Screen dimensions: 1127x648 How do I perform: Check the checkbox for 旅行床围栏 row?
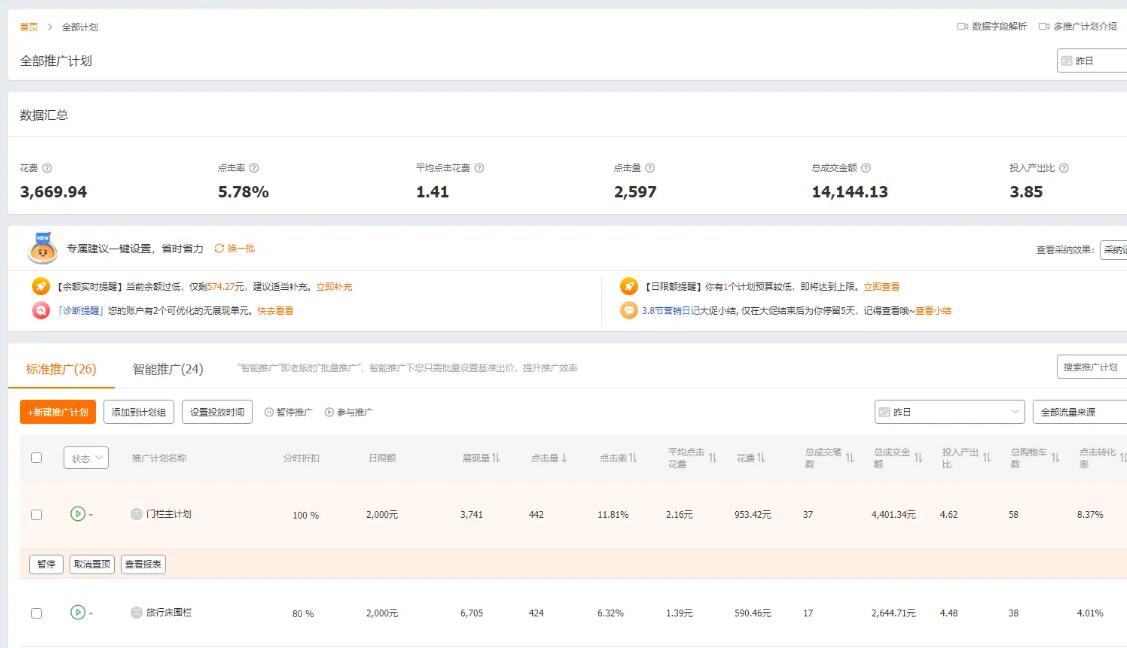37,613
